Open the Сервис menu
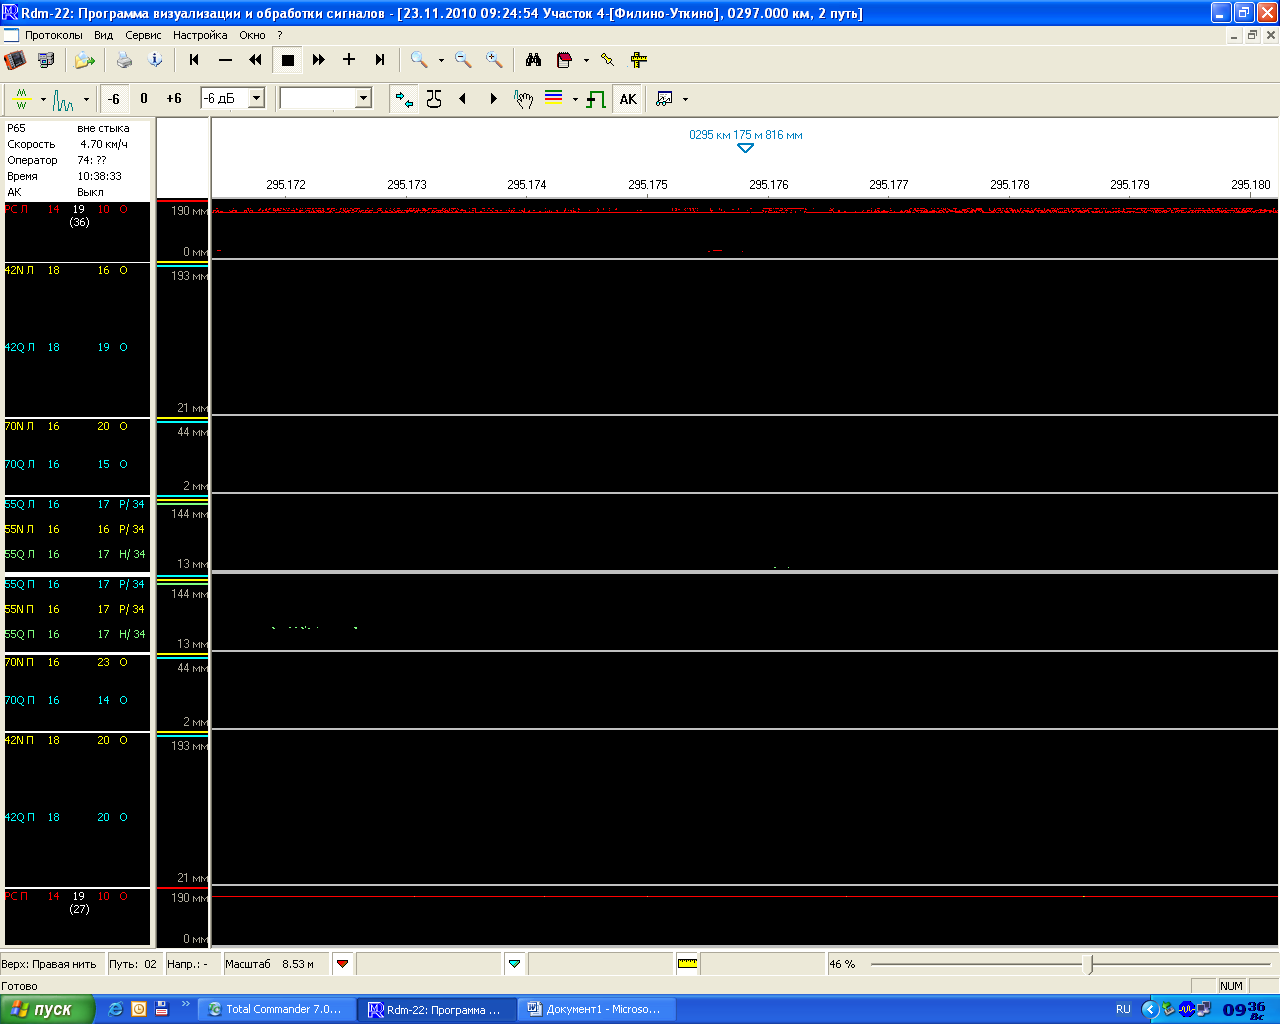 [143, 35]
